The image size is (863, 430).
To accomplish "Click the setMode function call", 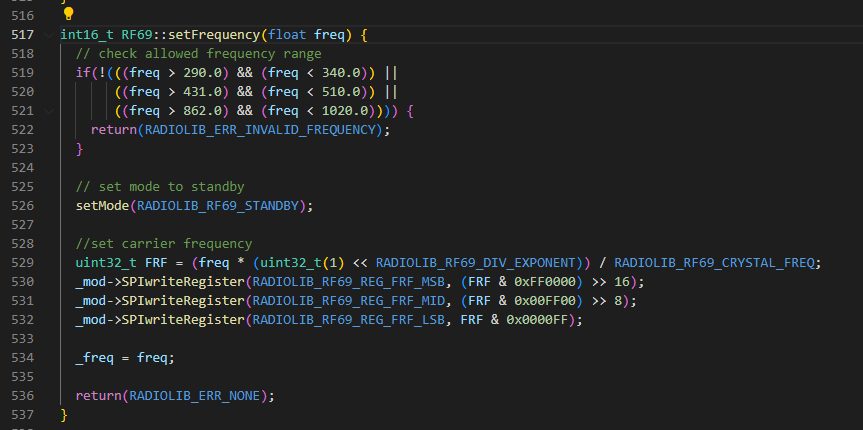I will (x=103, y=205).
